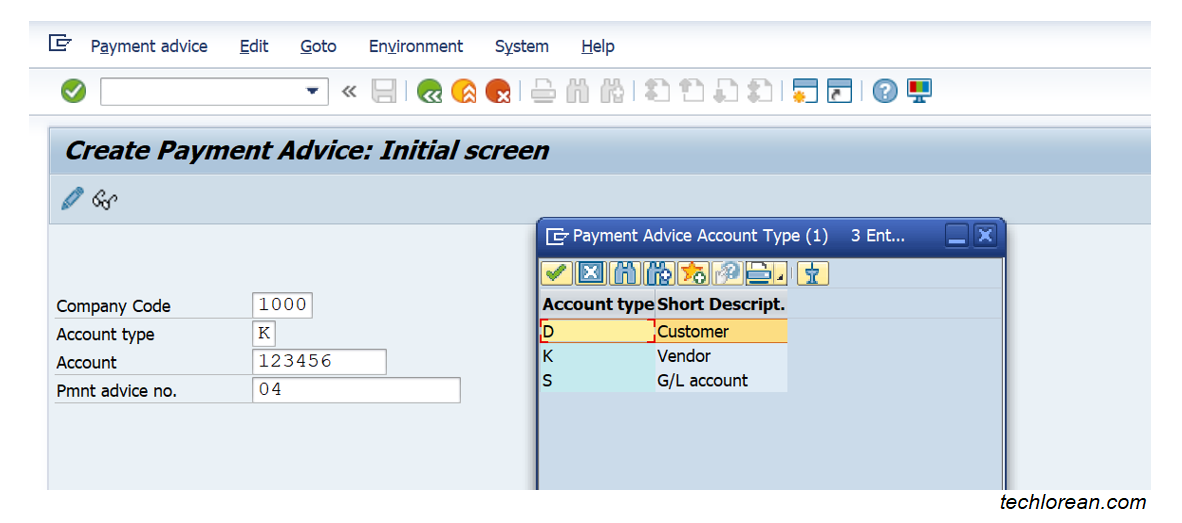Expand the popup Print button dropdown arrow

click(781, 276)
